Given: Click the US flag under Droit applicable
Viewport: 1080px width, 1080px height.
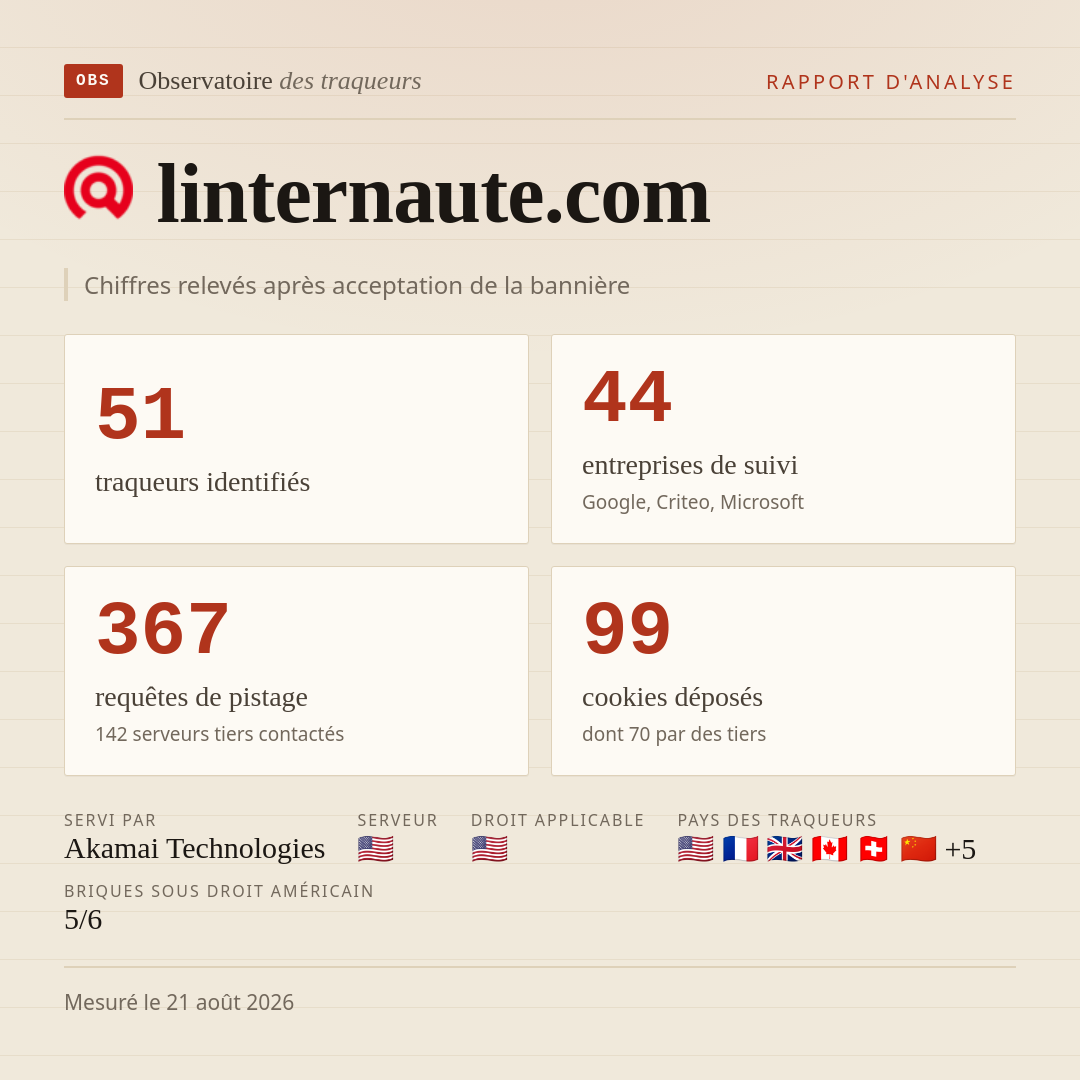Looking at the screenshot, I should [490, 849].
